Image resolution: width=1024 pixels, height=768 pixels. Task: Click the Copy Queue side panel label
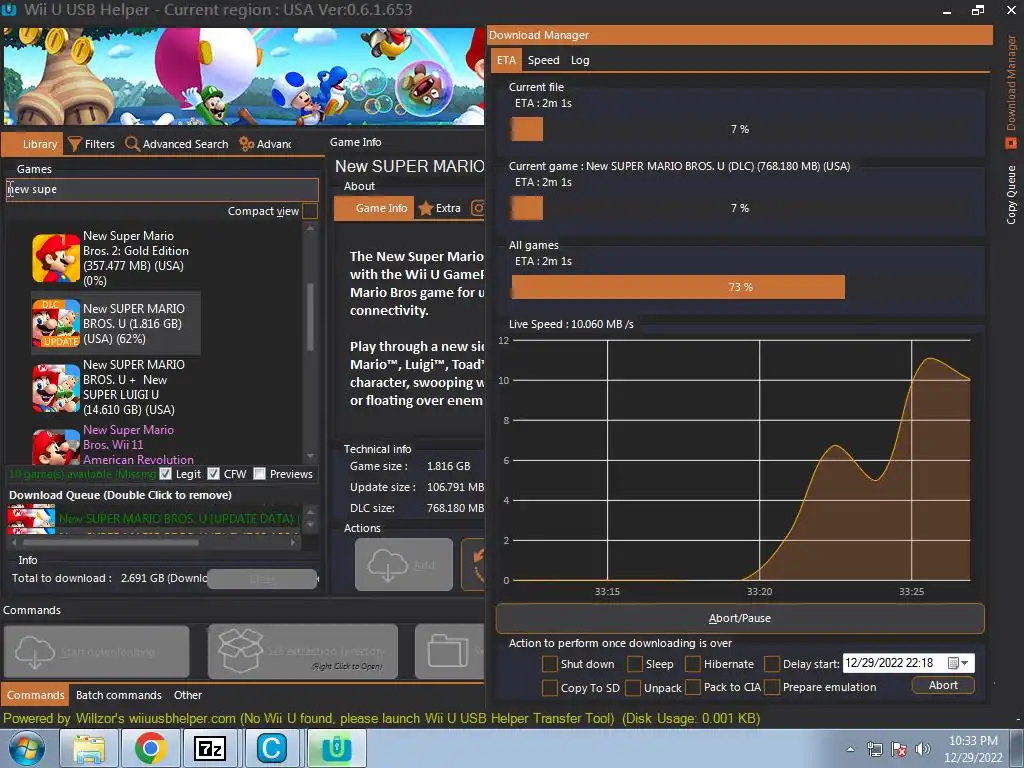click(1011, 195)
